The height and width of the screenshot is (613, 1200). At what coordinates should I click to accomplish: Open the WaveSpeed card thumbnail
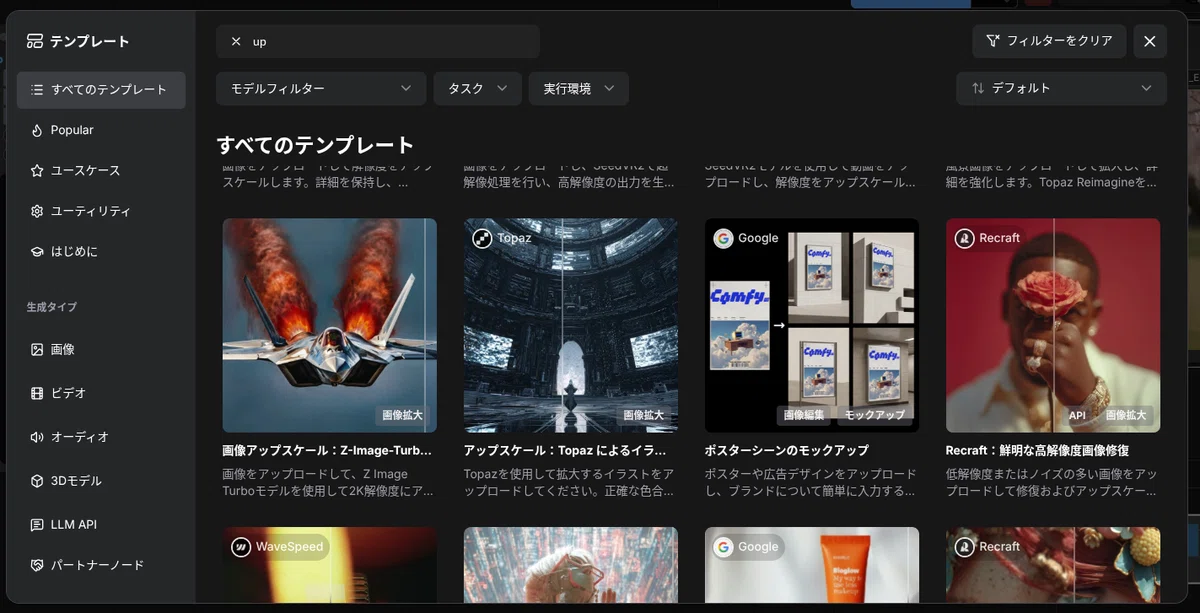pos(329,565)
